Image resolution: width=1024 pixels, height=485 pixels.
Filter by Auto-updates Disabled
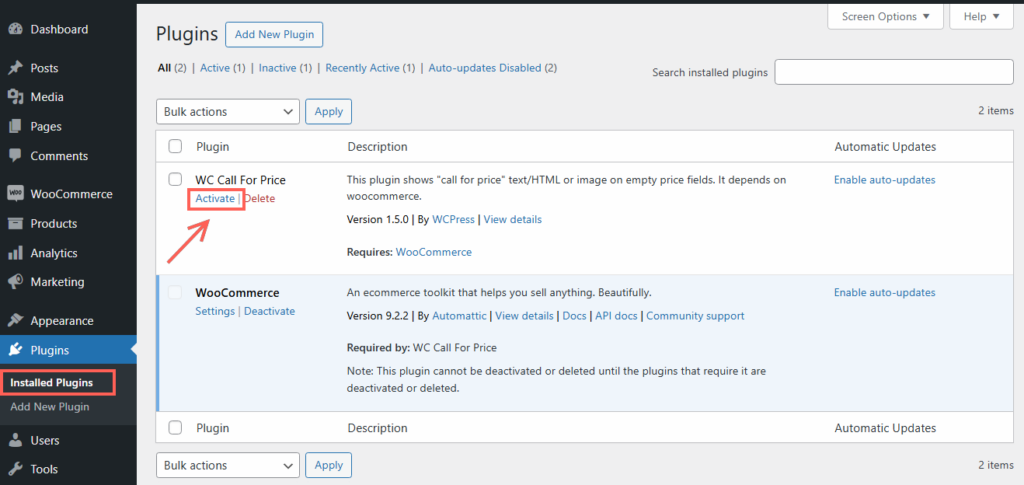(485, 68)
